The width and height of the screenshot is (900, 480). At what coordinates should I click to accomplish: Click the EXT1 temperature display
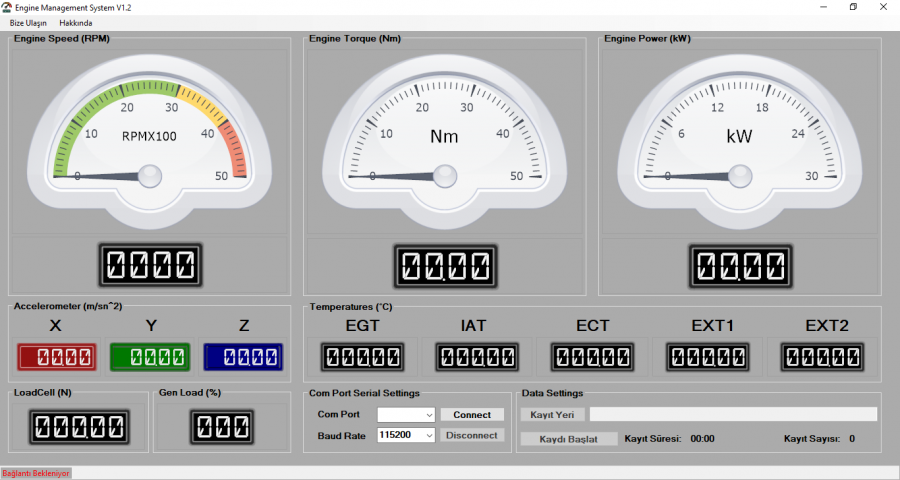708,357
